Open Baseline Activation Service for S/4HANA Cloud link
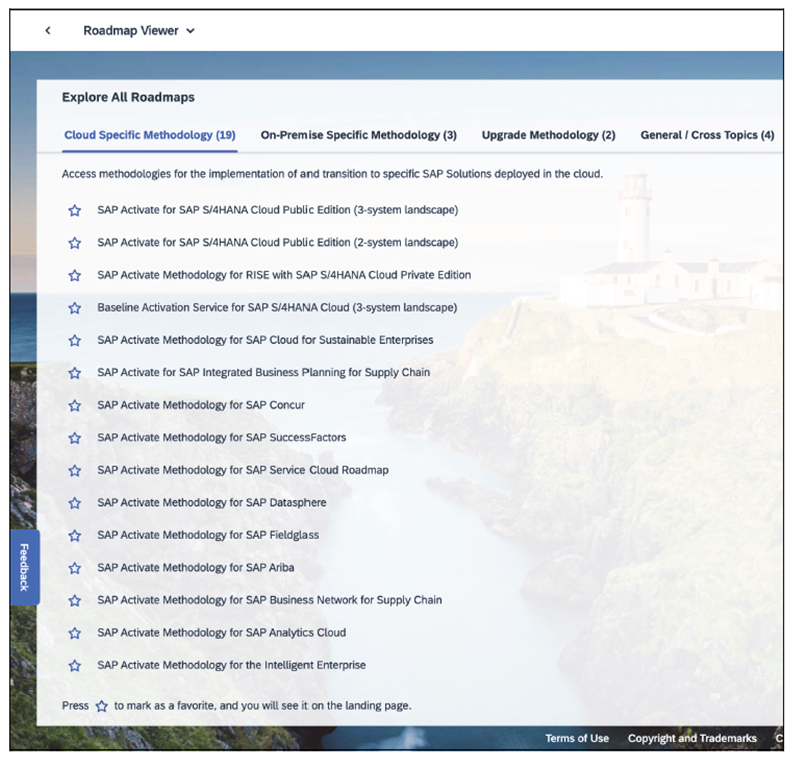Viewport: 796px width, 757px height. 277,307
